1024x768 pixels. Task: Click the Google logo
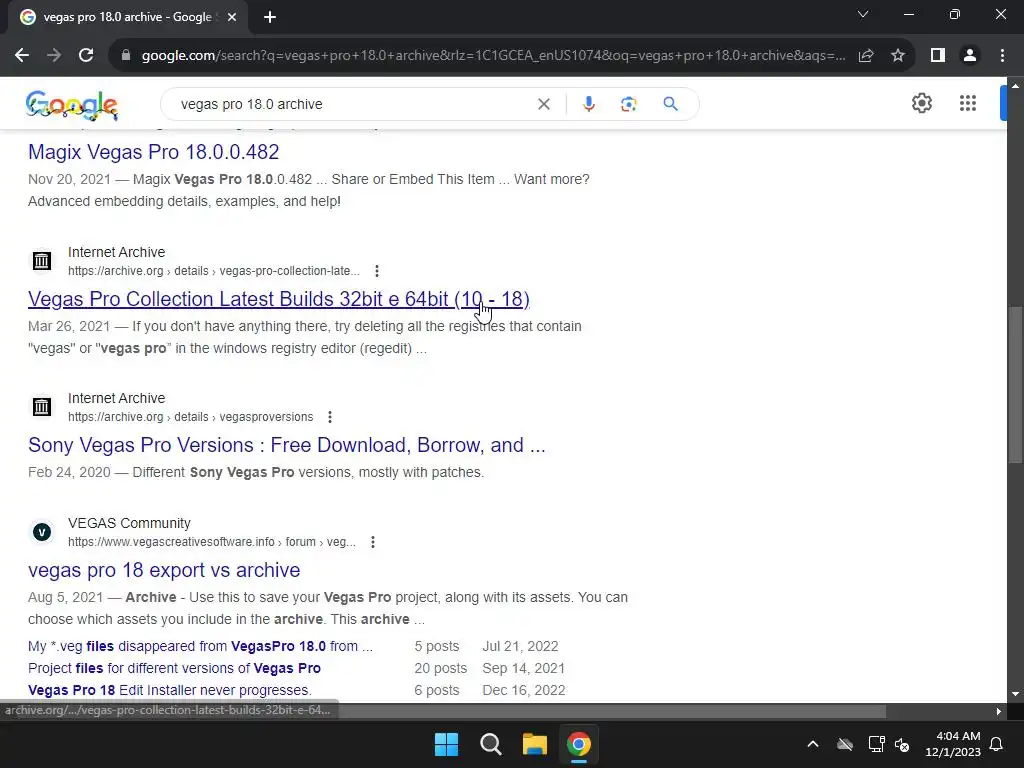pos(72,105)
